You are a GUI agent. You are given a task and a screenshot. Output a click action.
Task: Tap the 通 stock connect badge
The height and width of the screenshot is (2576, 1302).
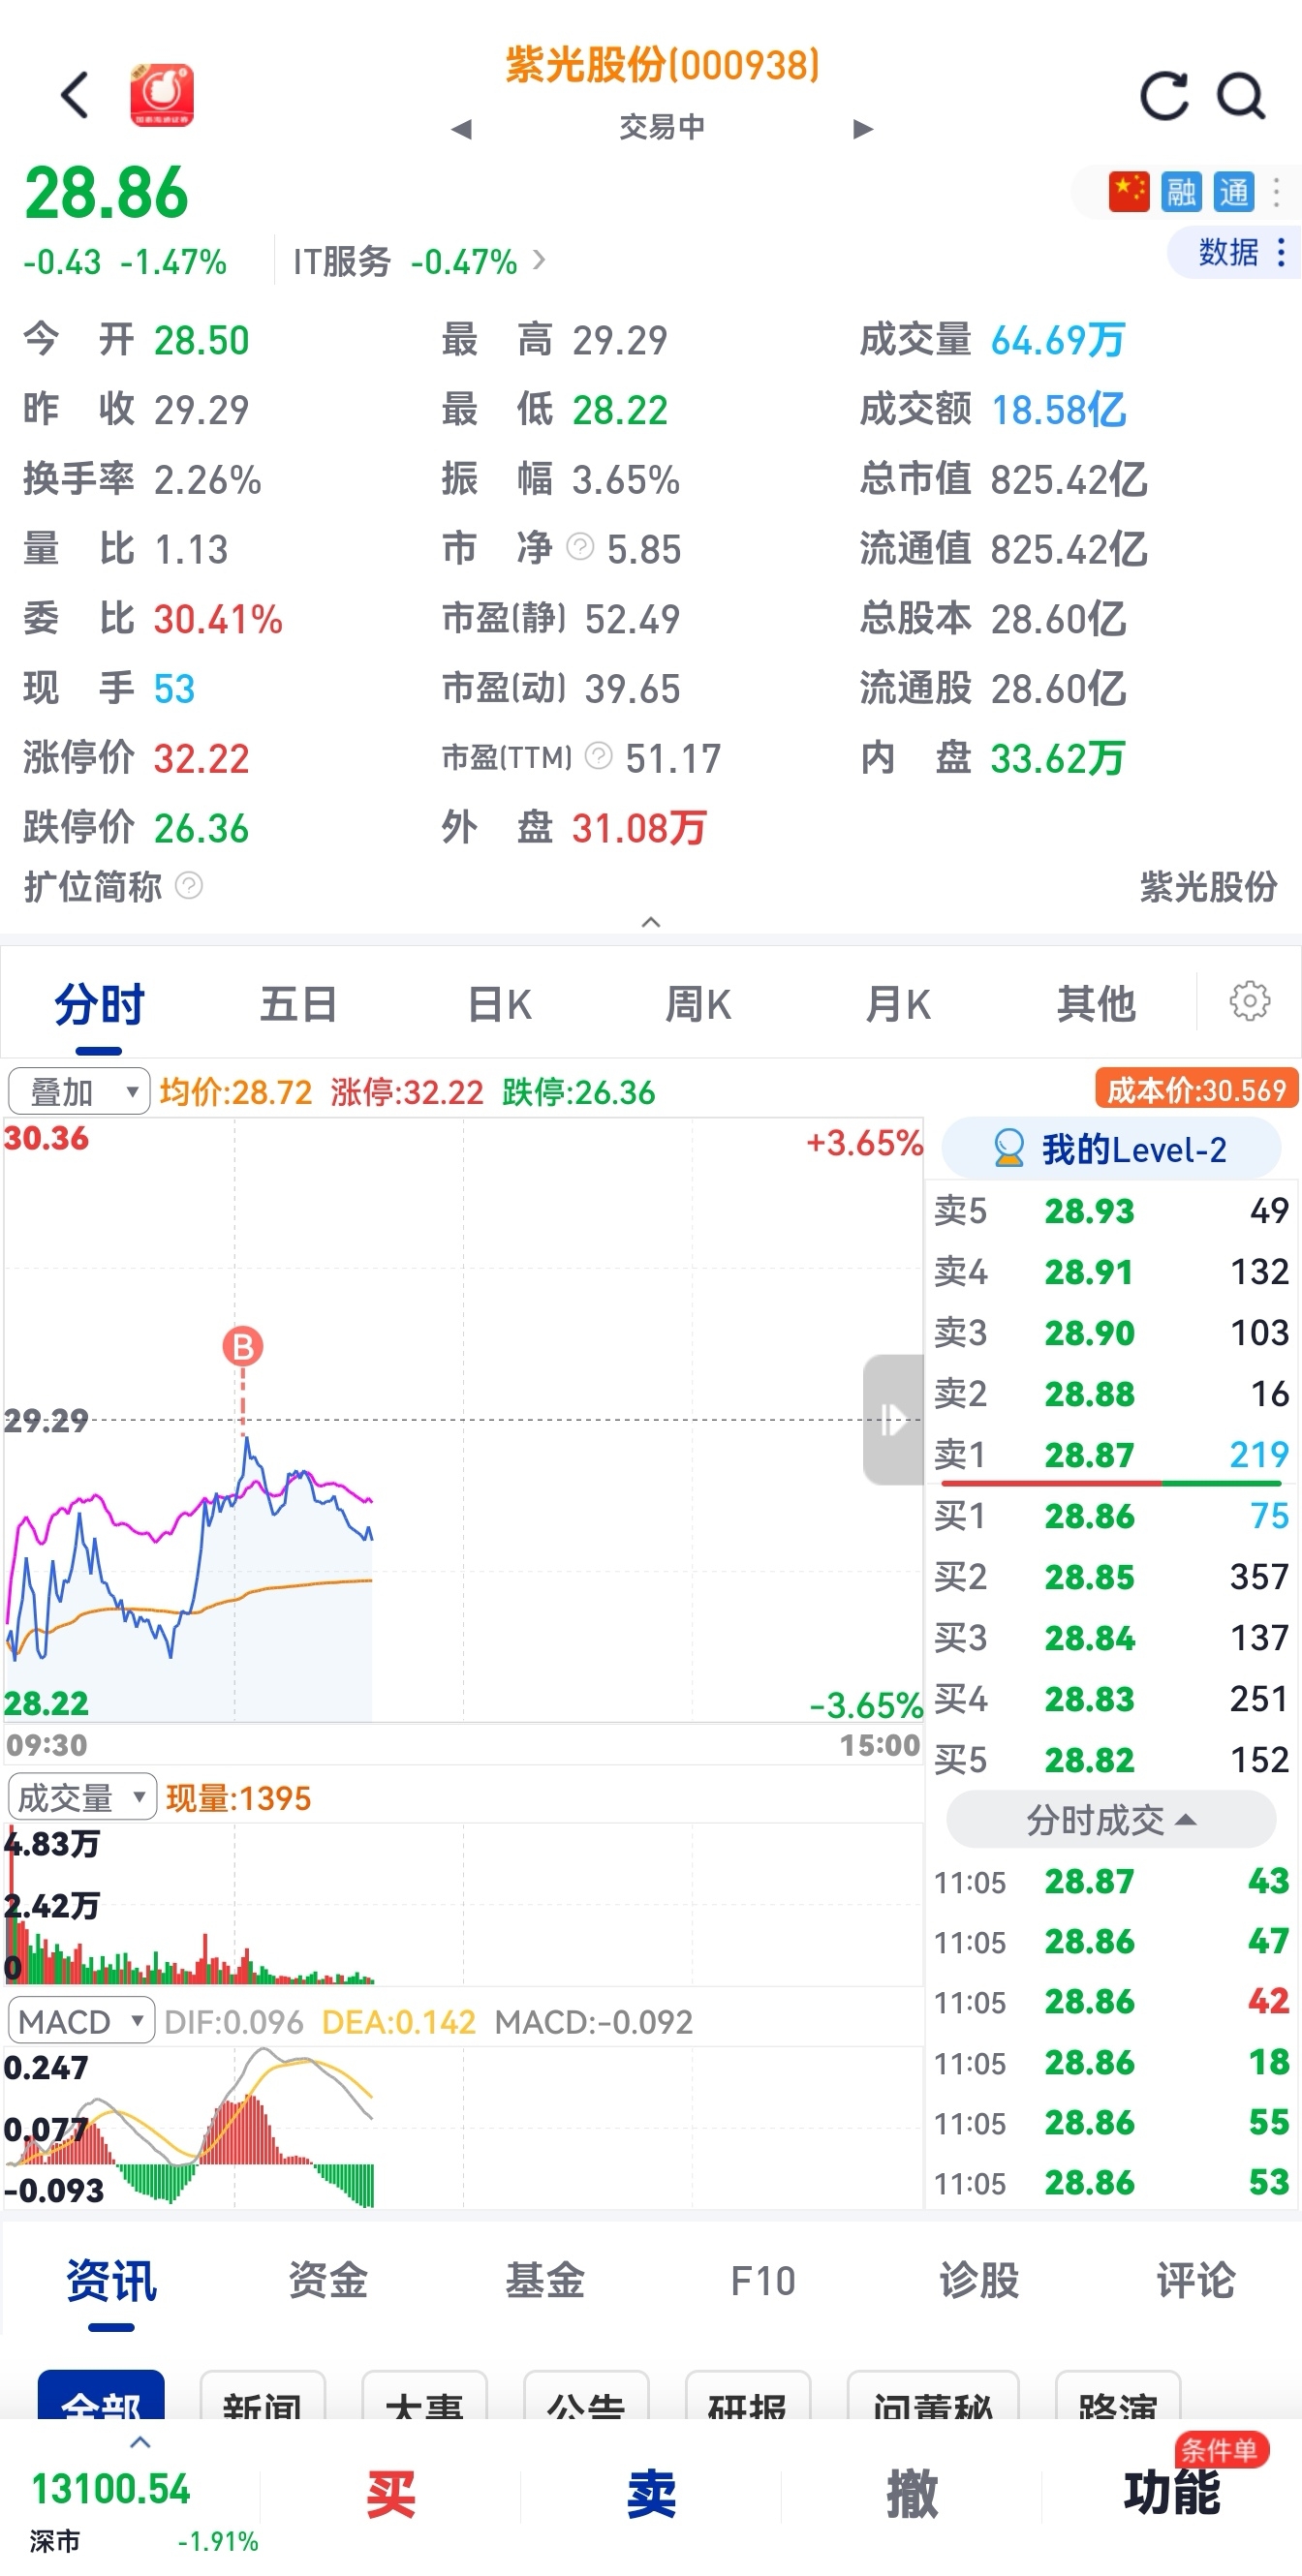click(1233, 191)
